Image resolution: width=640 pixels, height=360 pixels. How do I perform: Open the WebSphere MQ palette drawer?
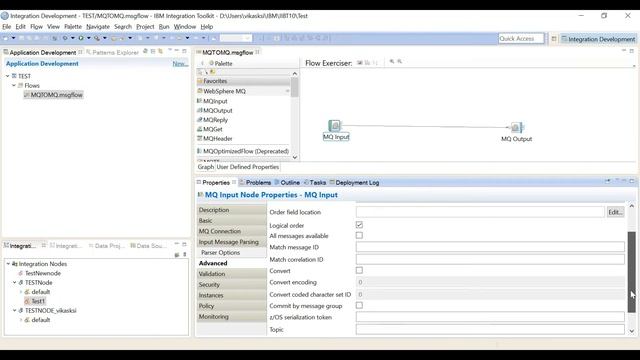point(243,91)
